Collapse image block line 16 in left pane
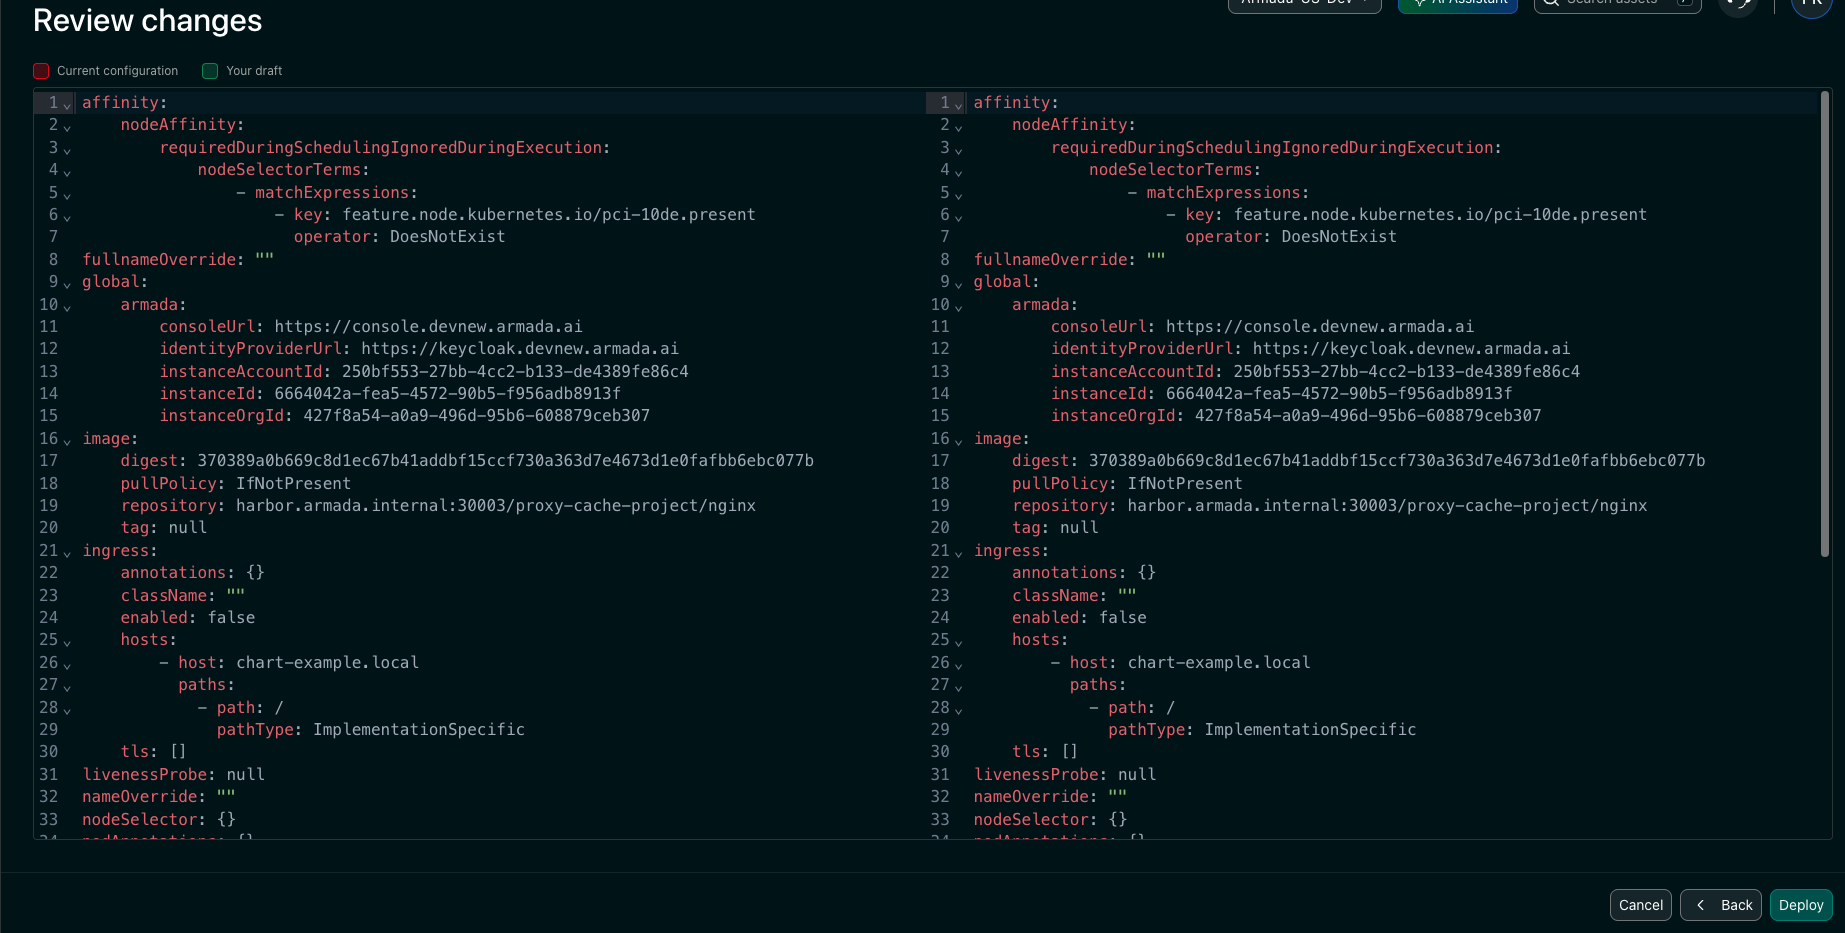The height and width of the screenshot is (933, 1845). (x=67, y=440)
